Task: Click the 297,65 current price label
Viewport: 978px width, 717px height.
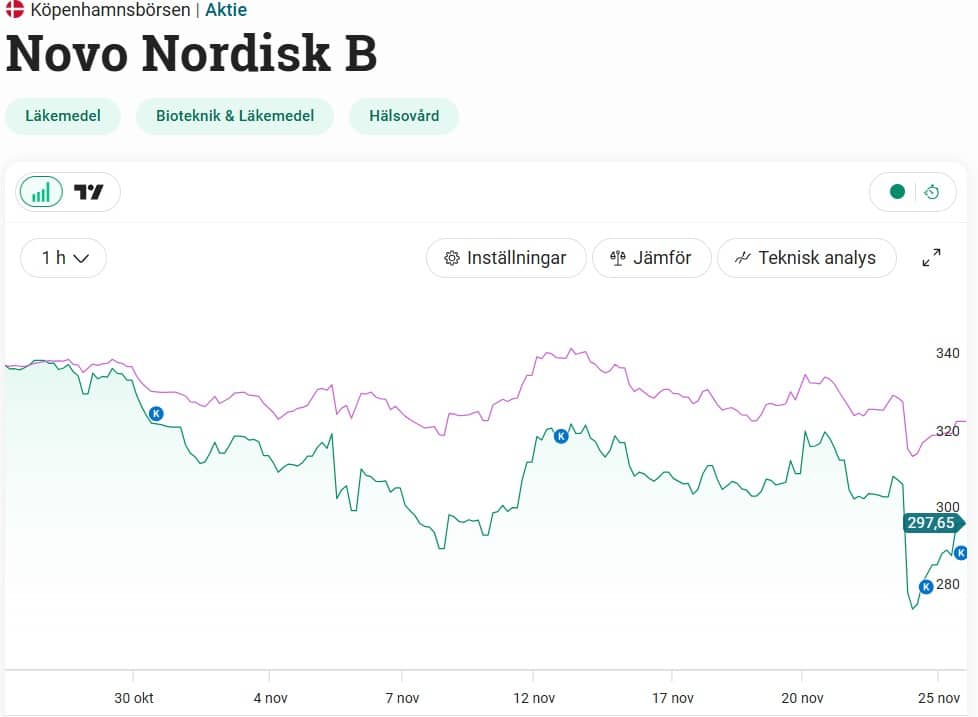Action: (x=931, y=523)
